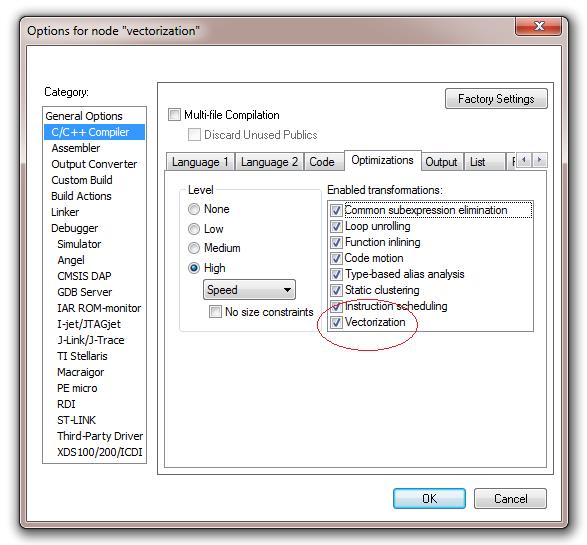This screenshot has height=545, width=587.
Task: Select I-jet/JTAGjet entry
Action: tap(89, 324)
